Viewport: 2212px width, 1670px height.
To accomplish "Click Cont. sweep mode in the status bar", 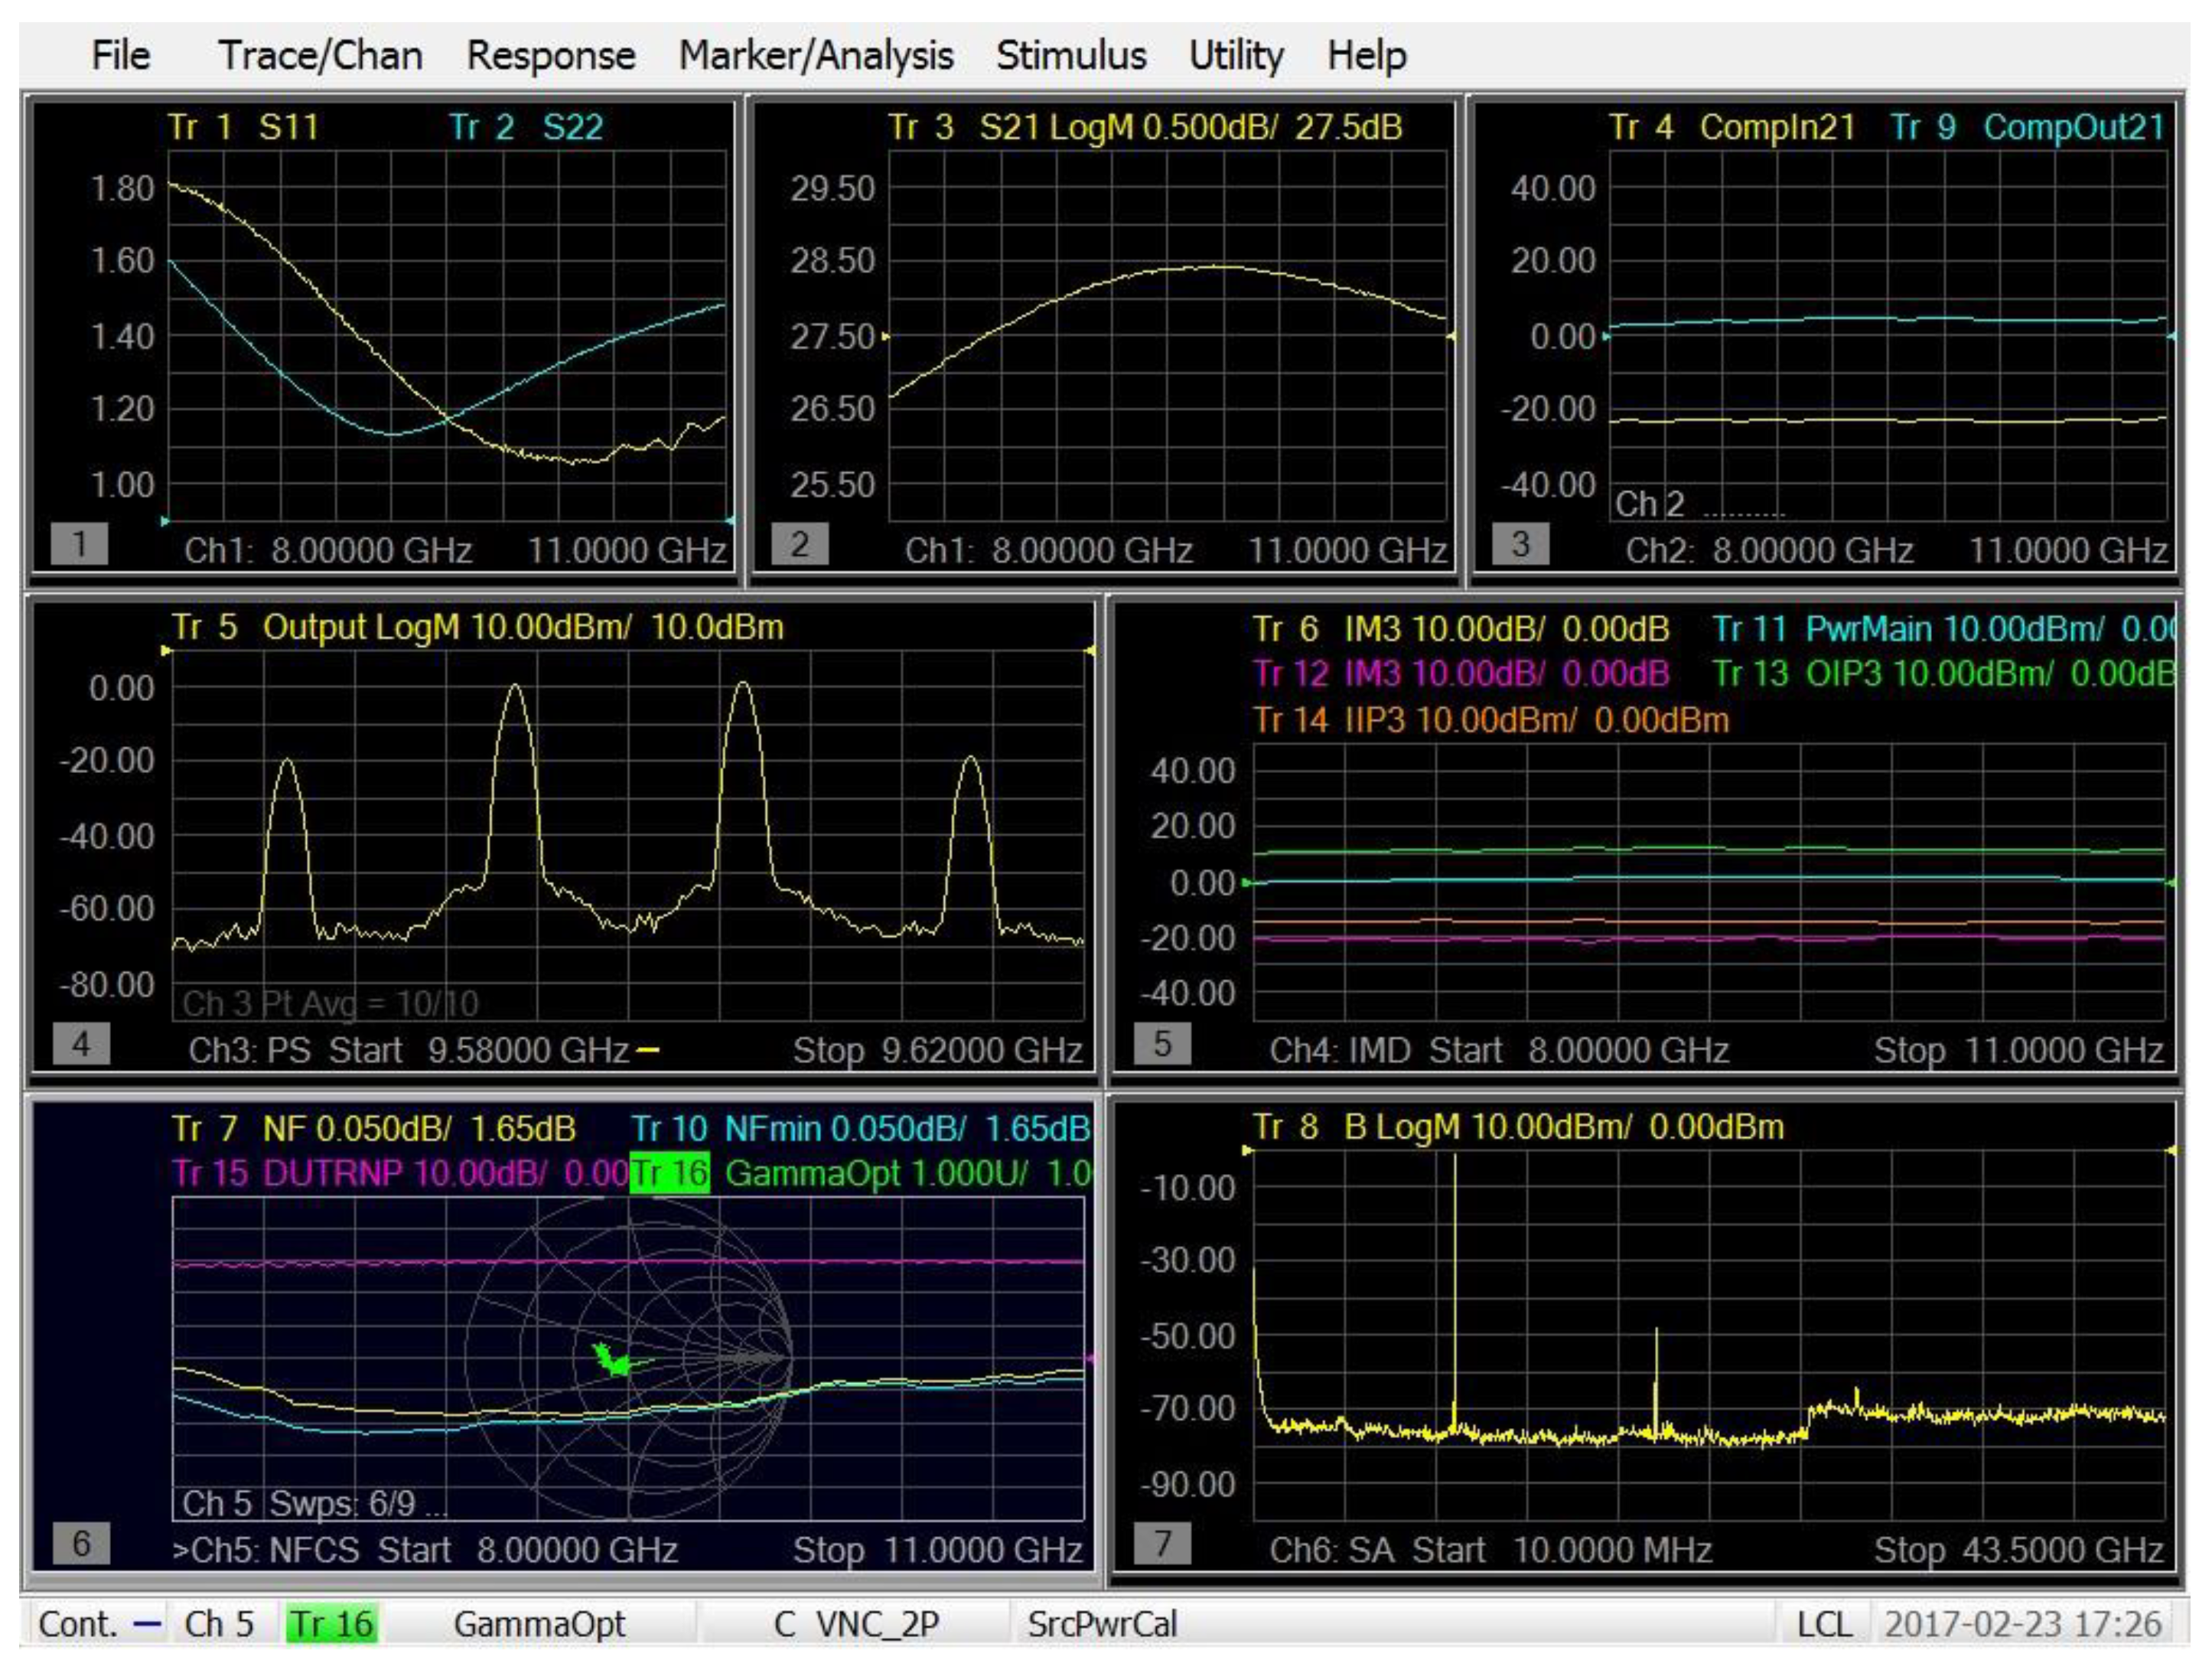I will [x=98, y=1623].
